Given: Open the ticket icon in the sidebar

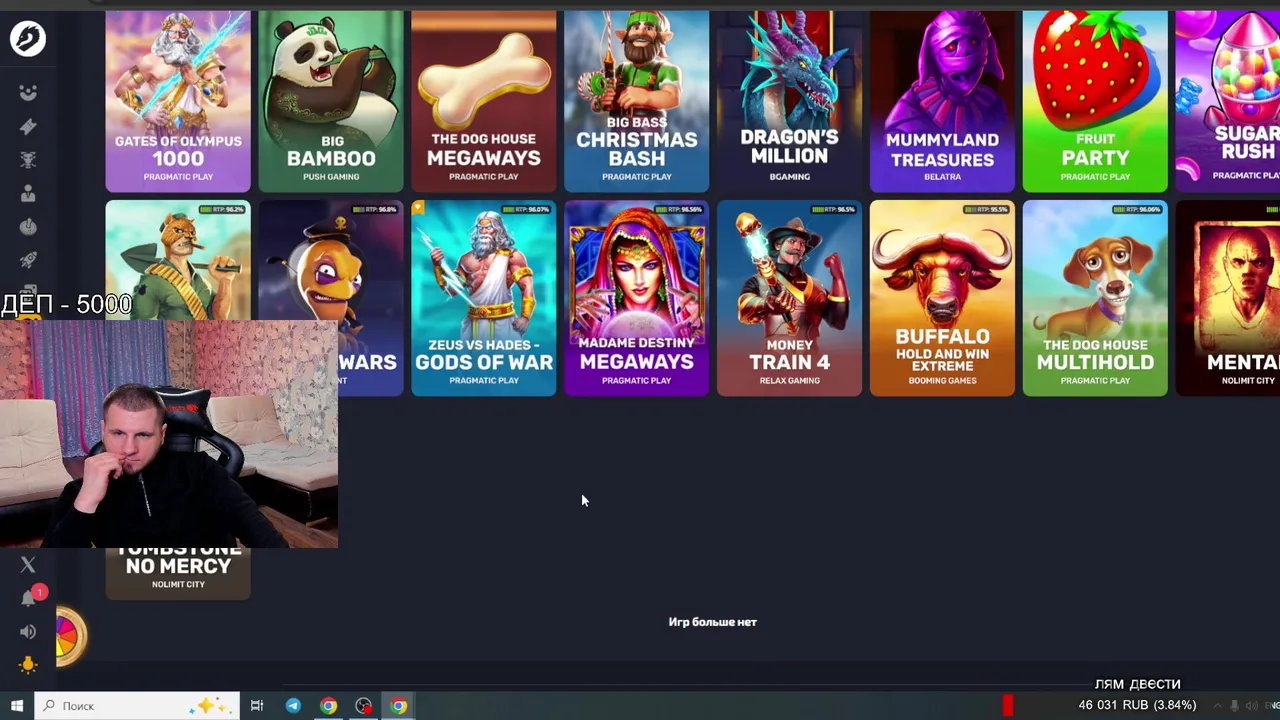Looking at the screenshot, I should (x=28, y=126).
